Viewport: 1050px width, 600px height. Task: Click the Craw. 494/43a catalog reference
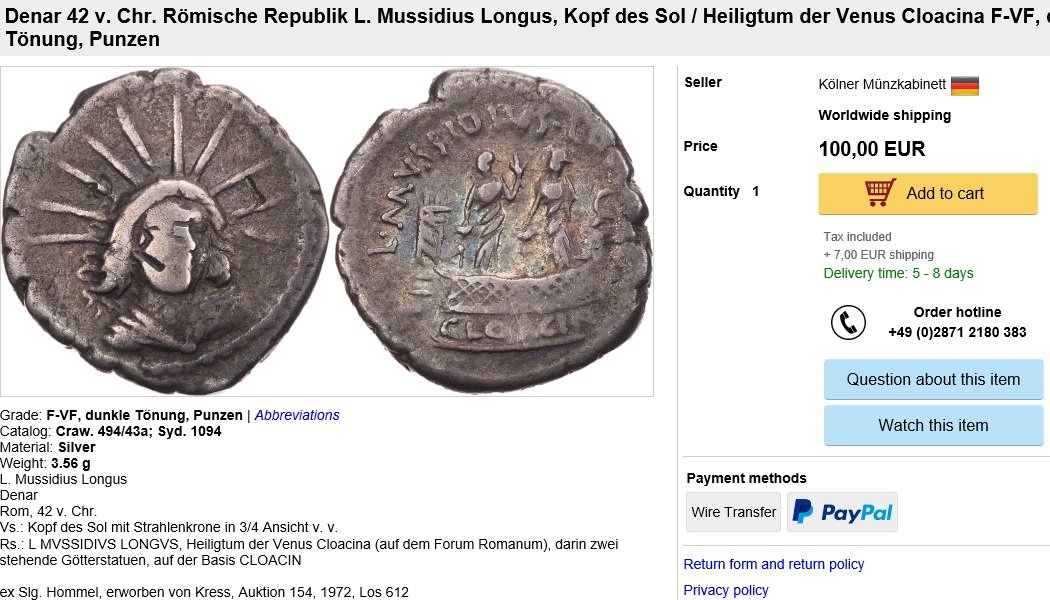point(104,431)
